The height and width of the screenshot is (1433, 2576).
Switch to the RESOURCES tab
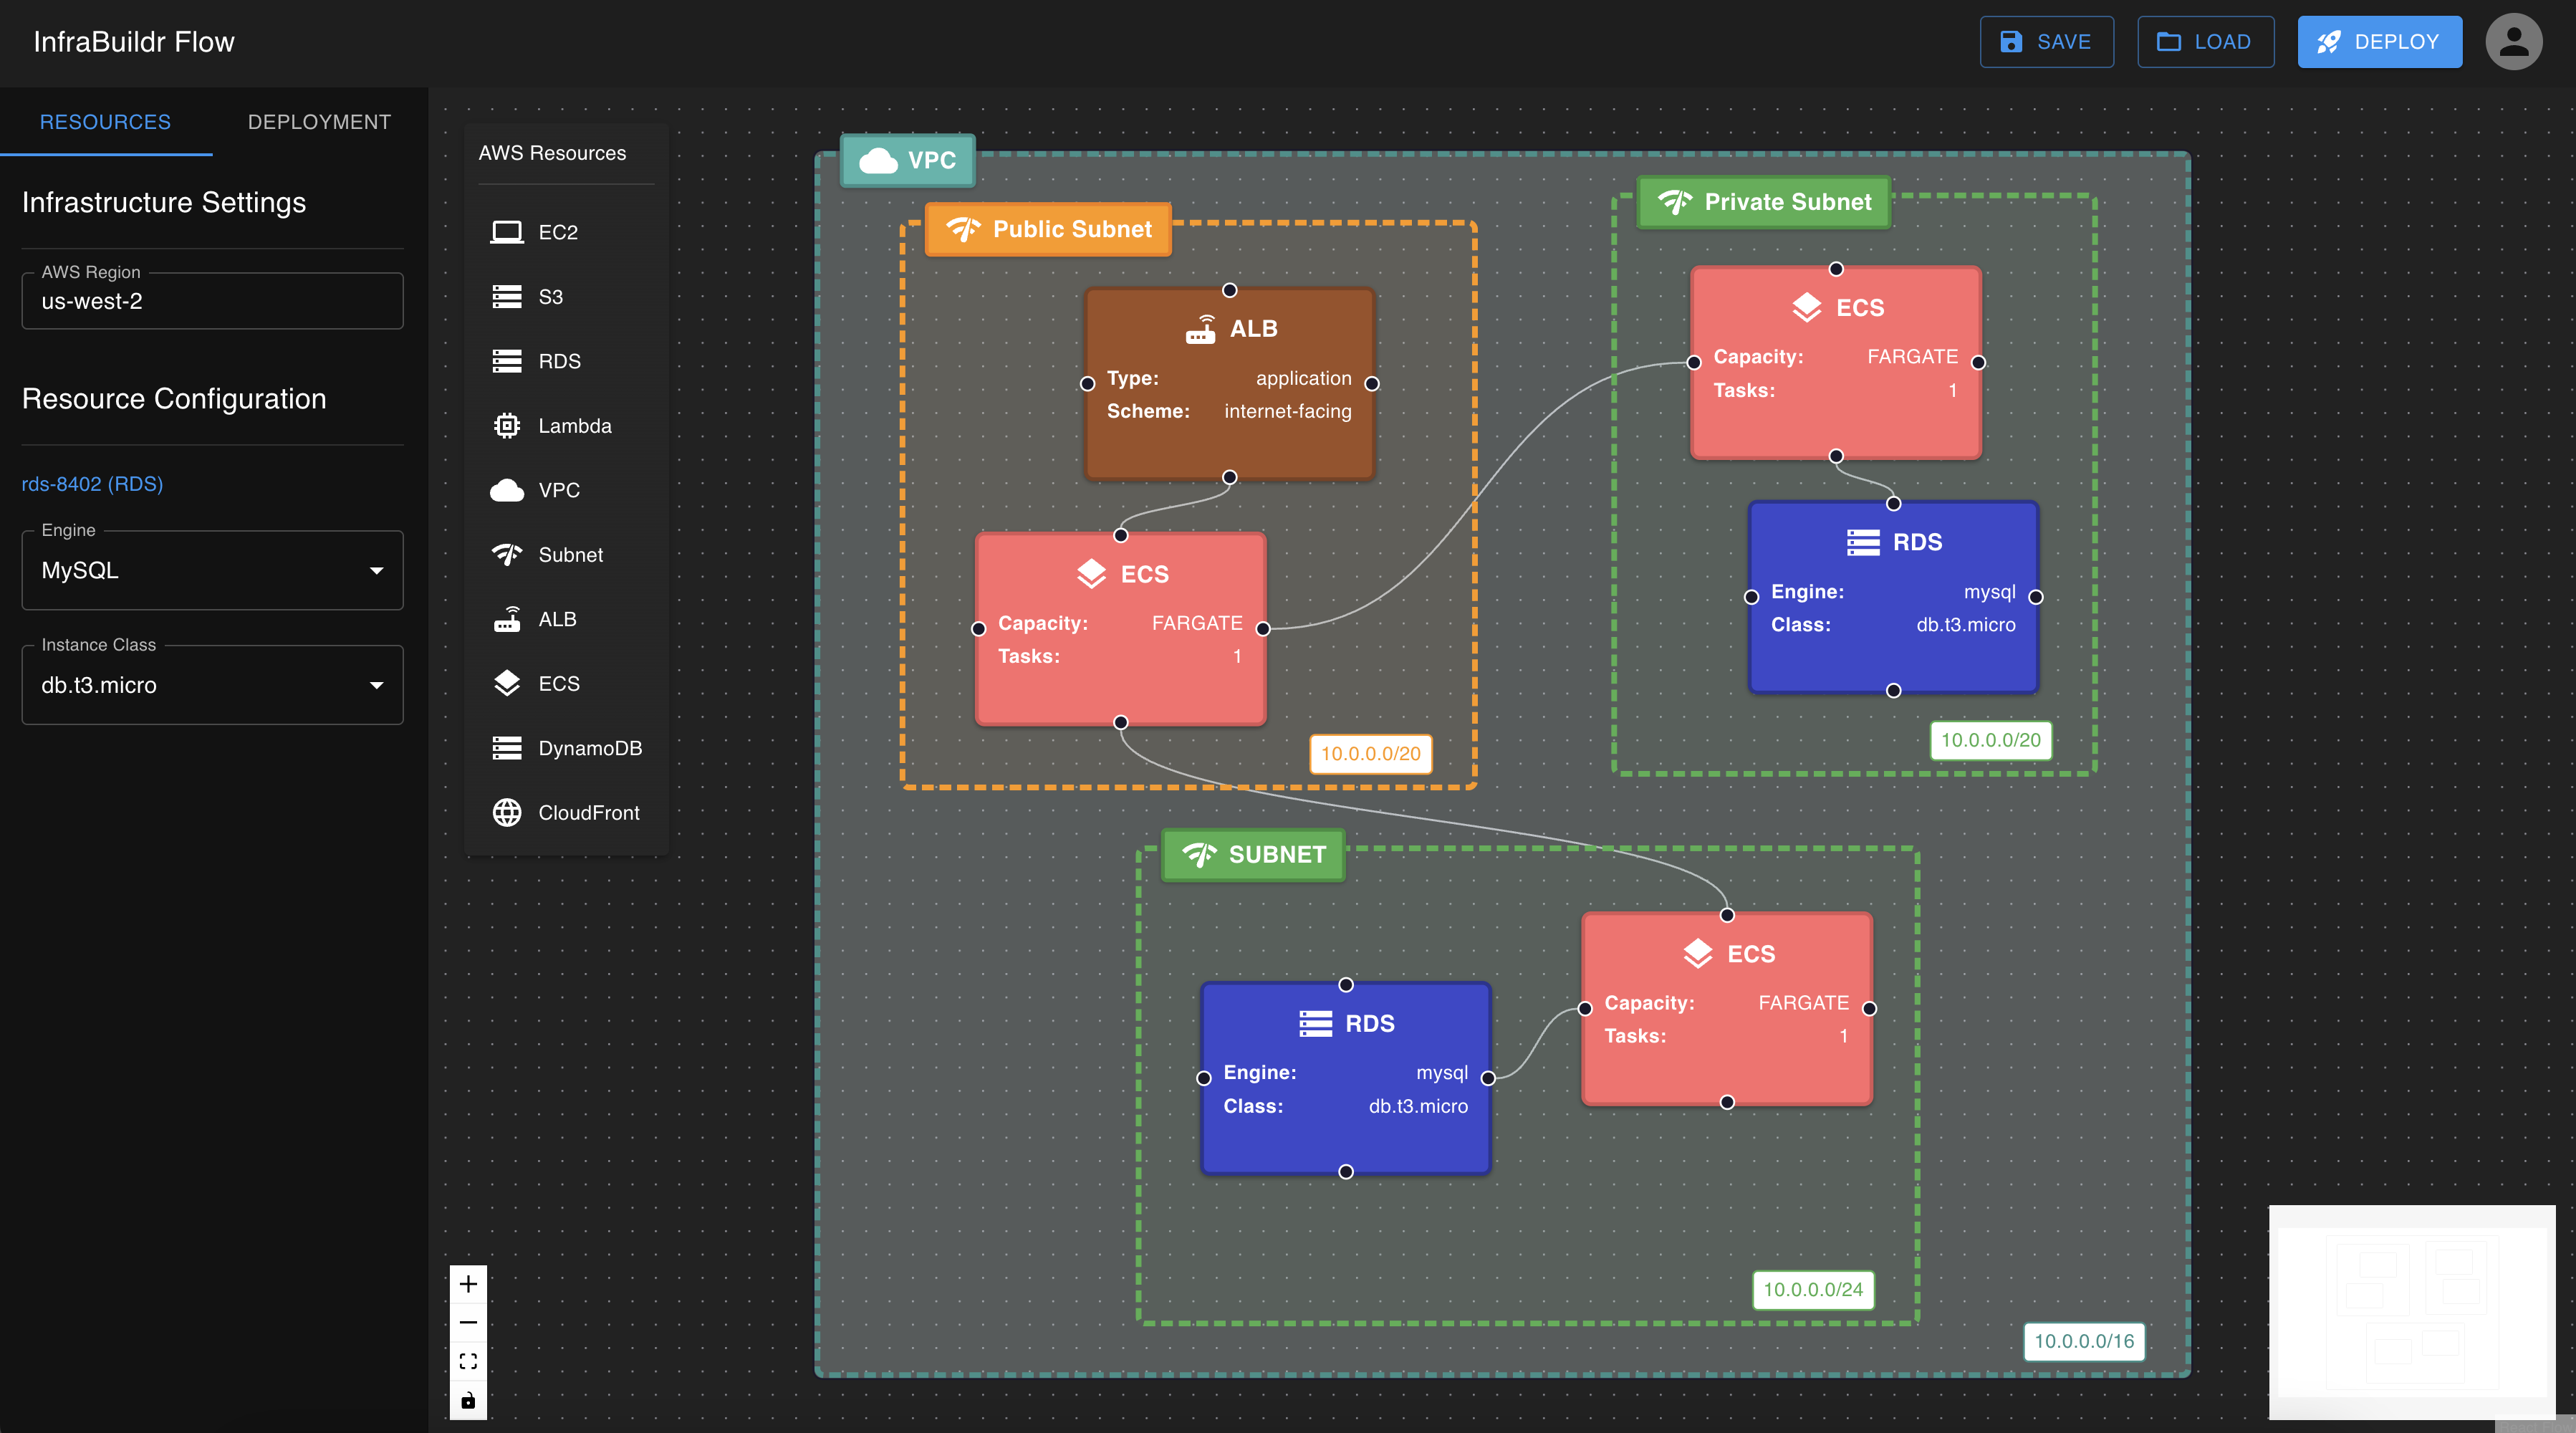coord(106,122)
